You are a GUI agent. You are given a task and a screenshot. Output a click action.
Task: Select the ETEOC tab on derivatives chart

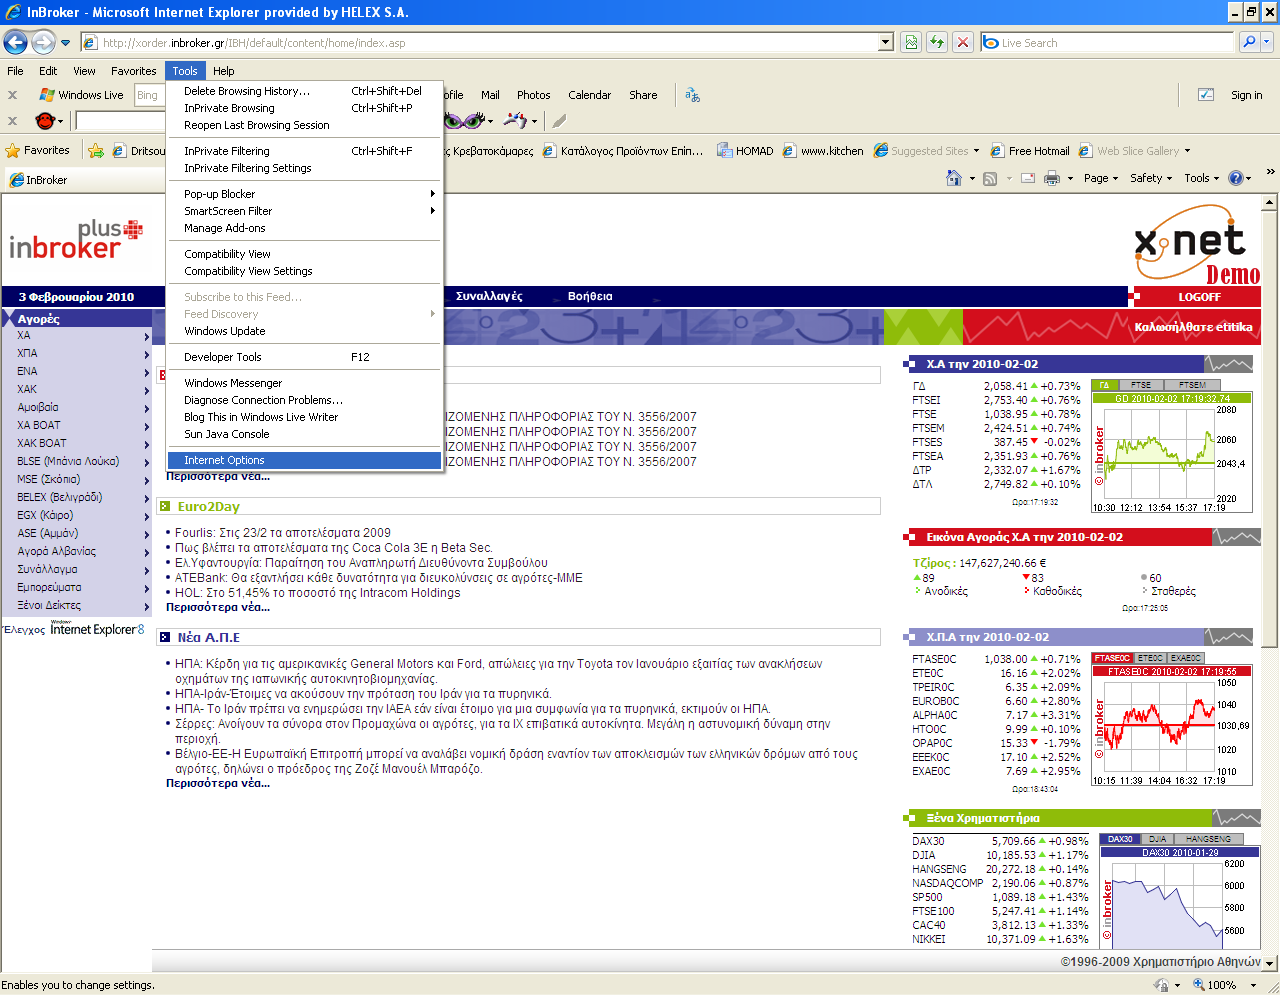coord(1150,658)
